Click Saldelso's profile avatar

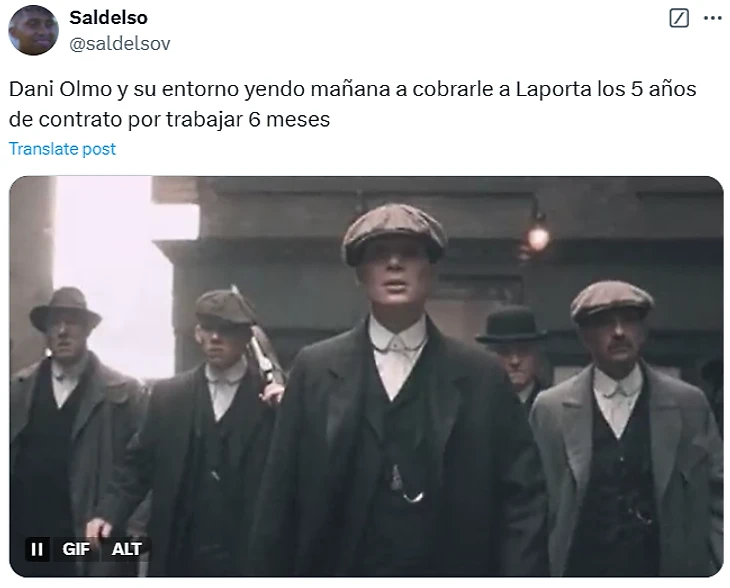(34, 30)
